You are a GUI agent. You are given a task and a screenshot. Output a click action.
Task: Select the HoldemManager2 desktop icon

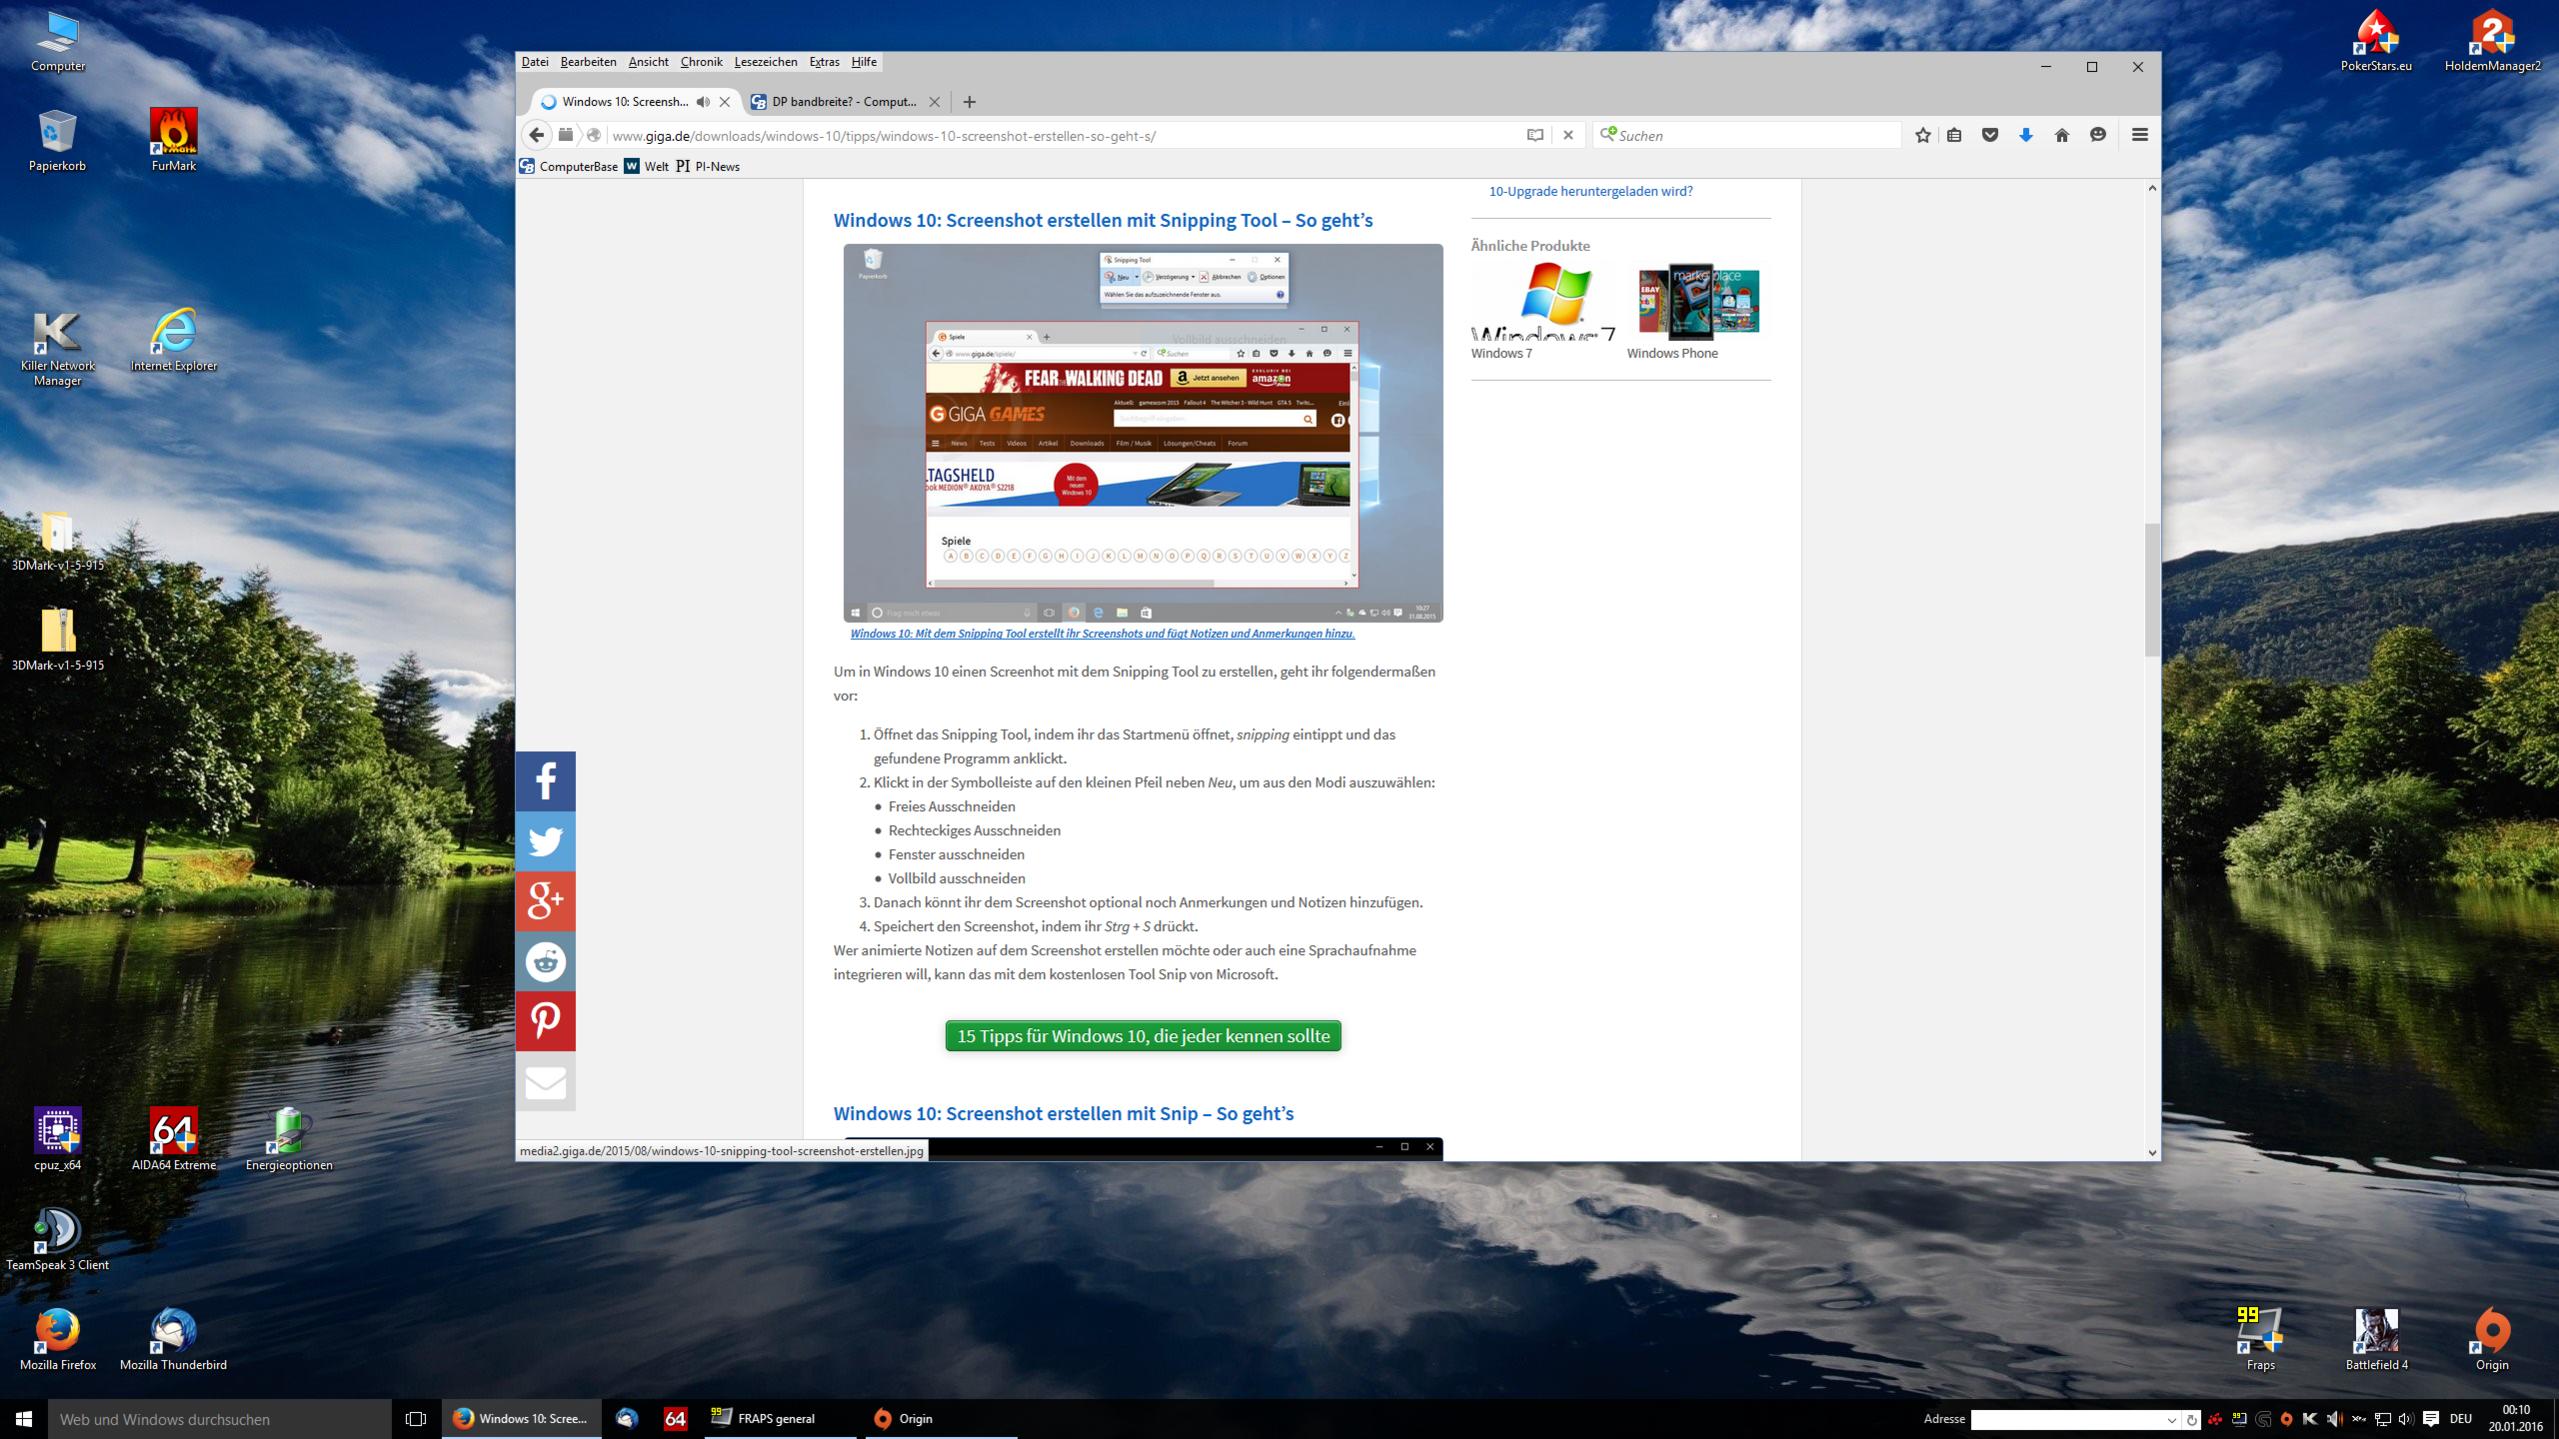click(x=2492, y=41)
